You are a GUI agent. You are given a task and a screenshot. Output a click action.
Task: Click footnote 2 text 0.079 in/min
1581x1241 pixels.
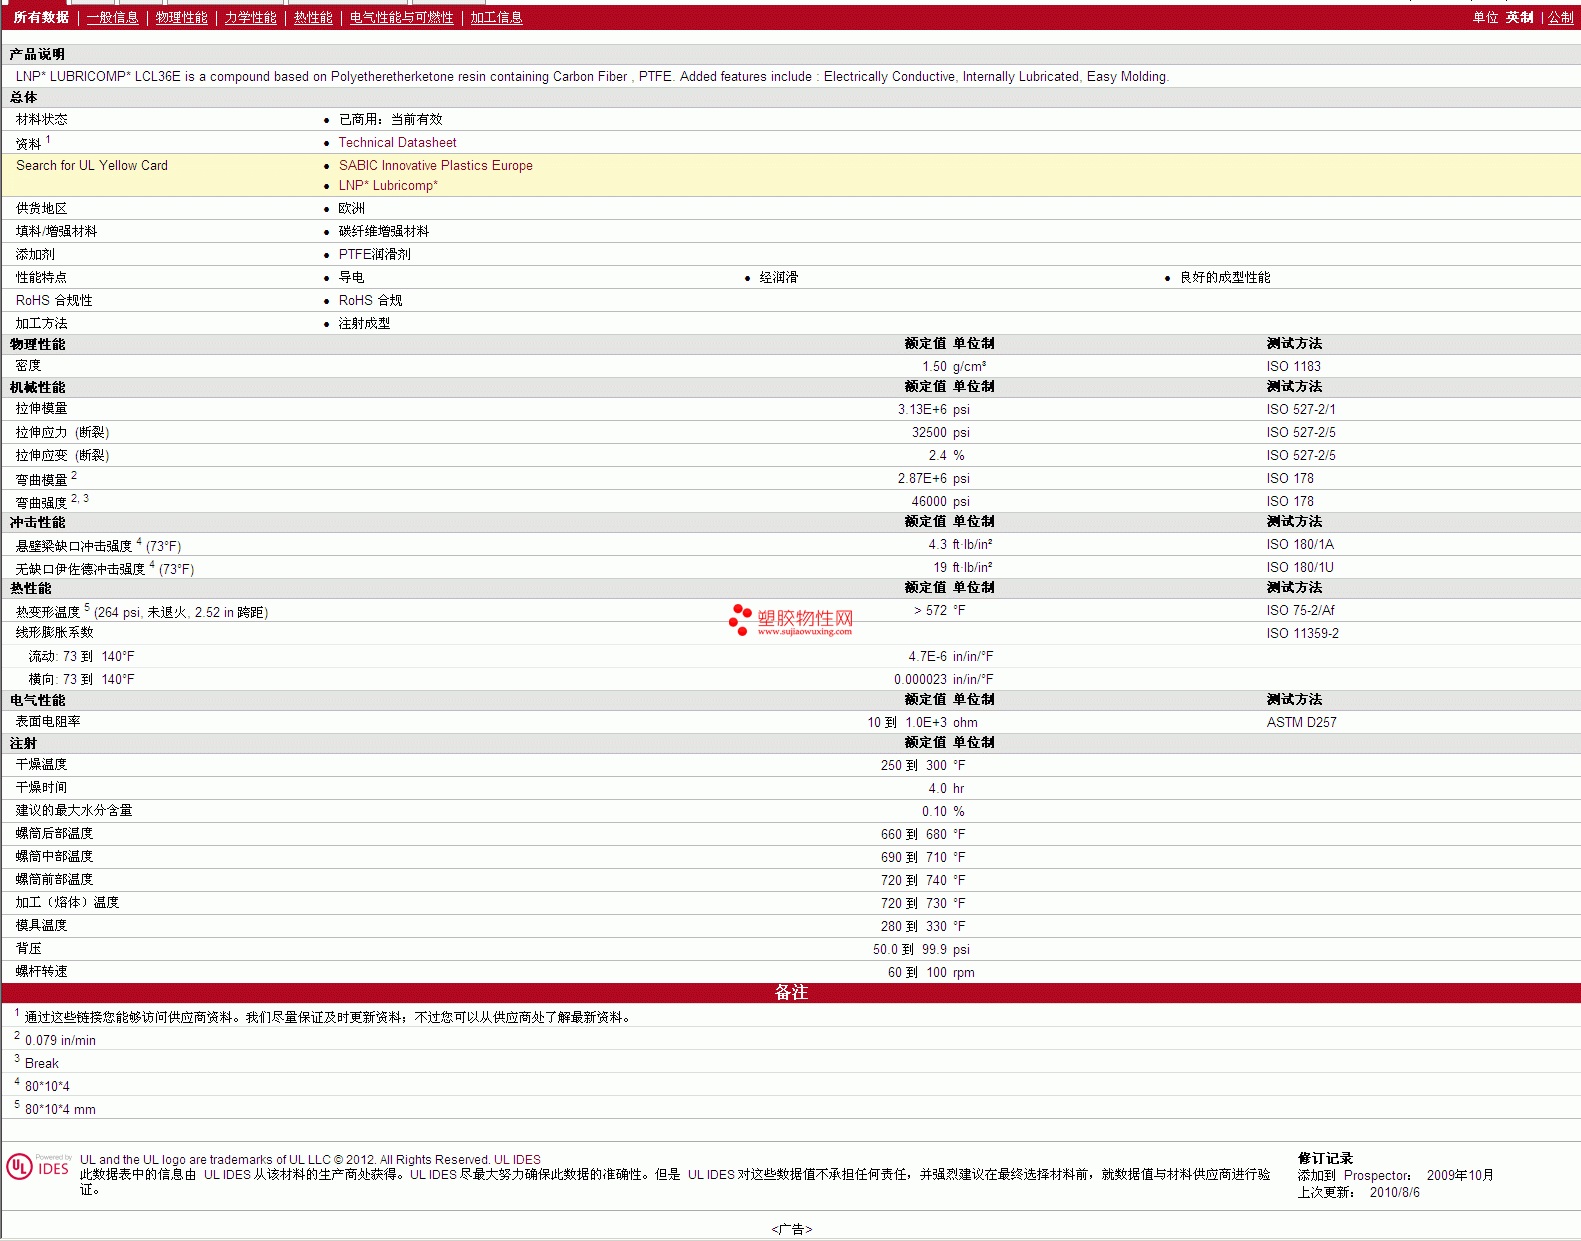tap(60, 1041)
